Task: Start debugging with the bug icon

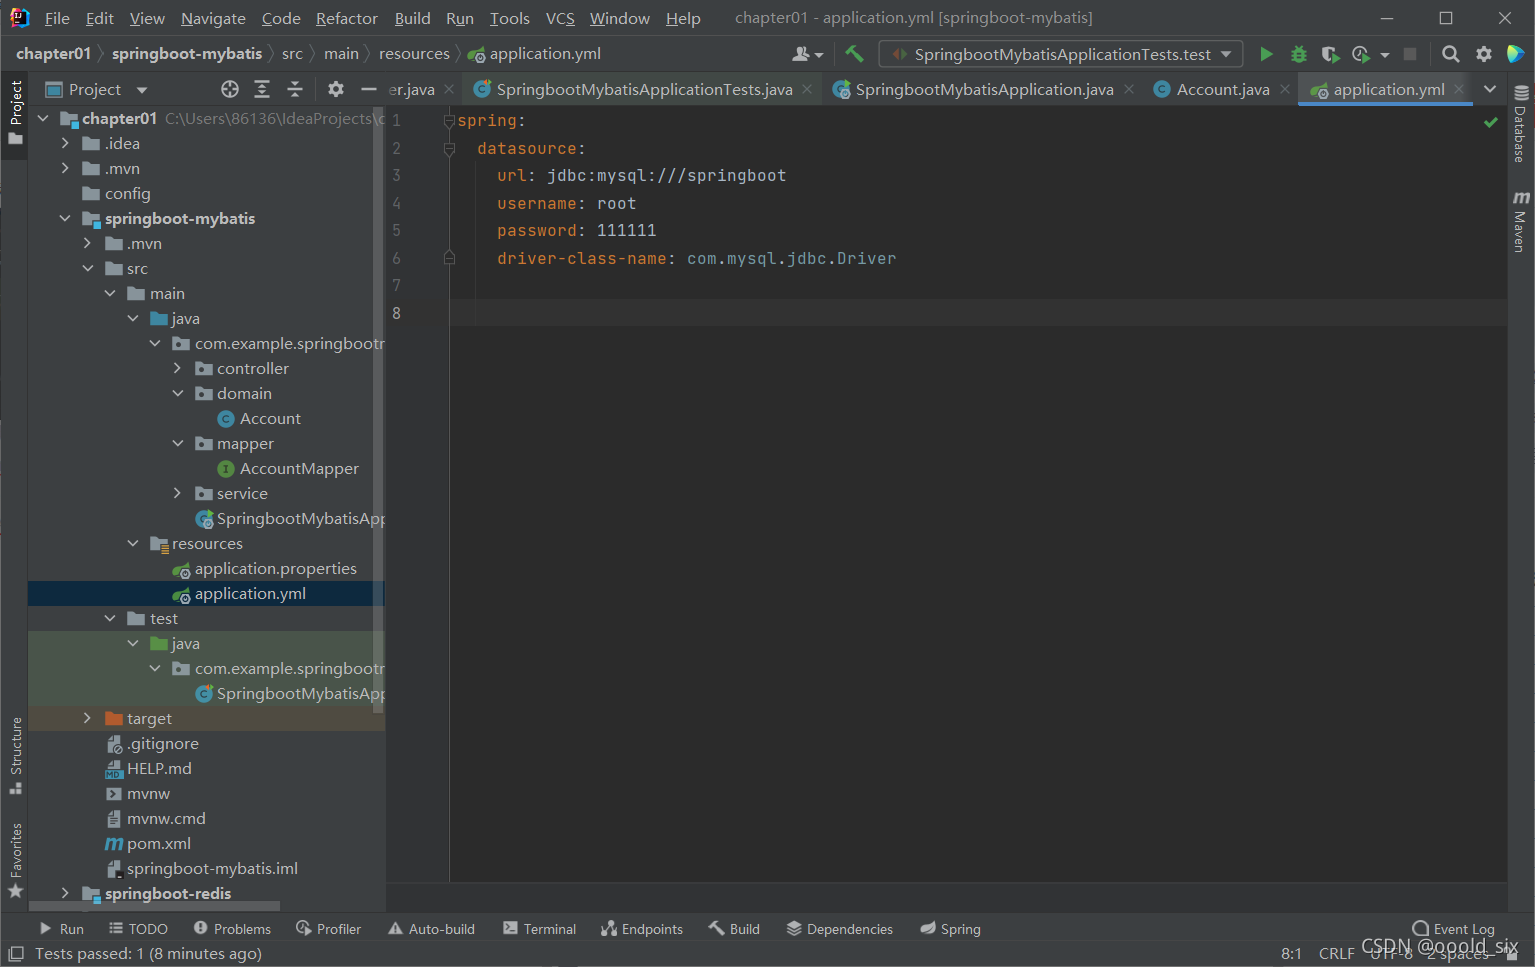Action: [x=1298, y=54]
